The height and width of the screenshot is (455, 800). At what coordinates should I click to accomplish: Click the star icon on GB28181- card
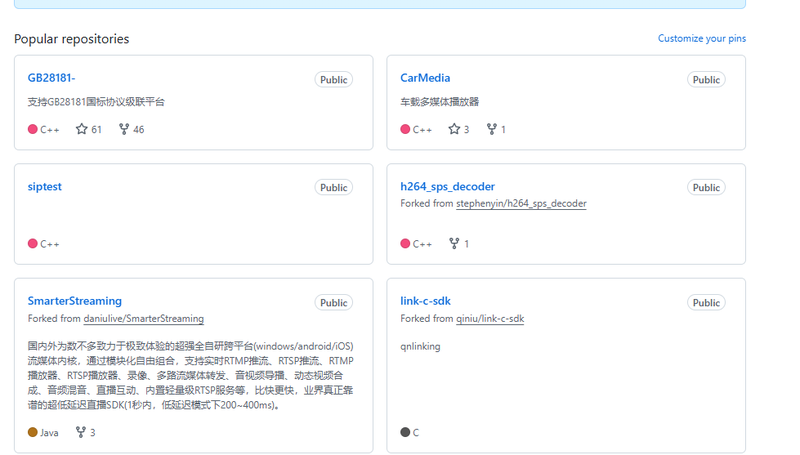pos(82,129)
